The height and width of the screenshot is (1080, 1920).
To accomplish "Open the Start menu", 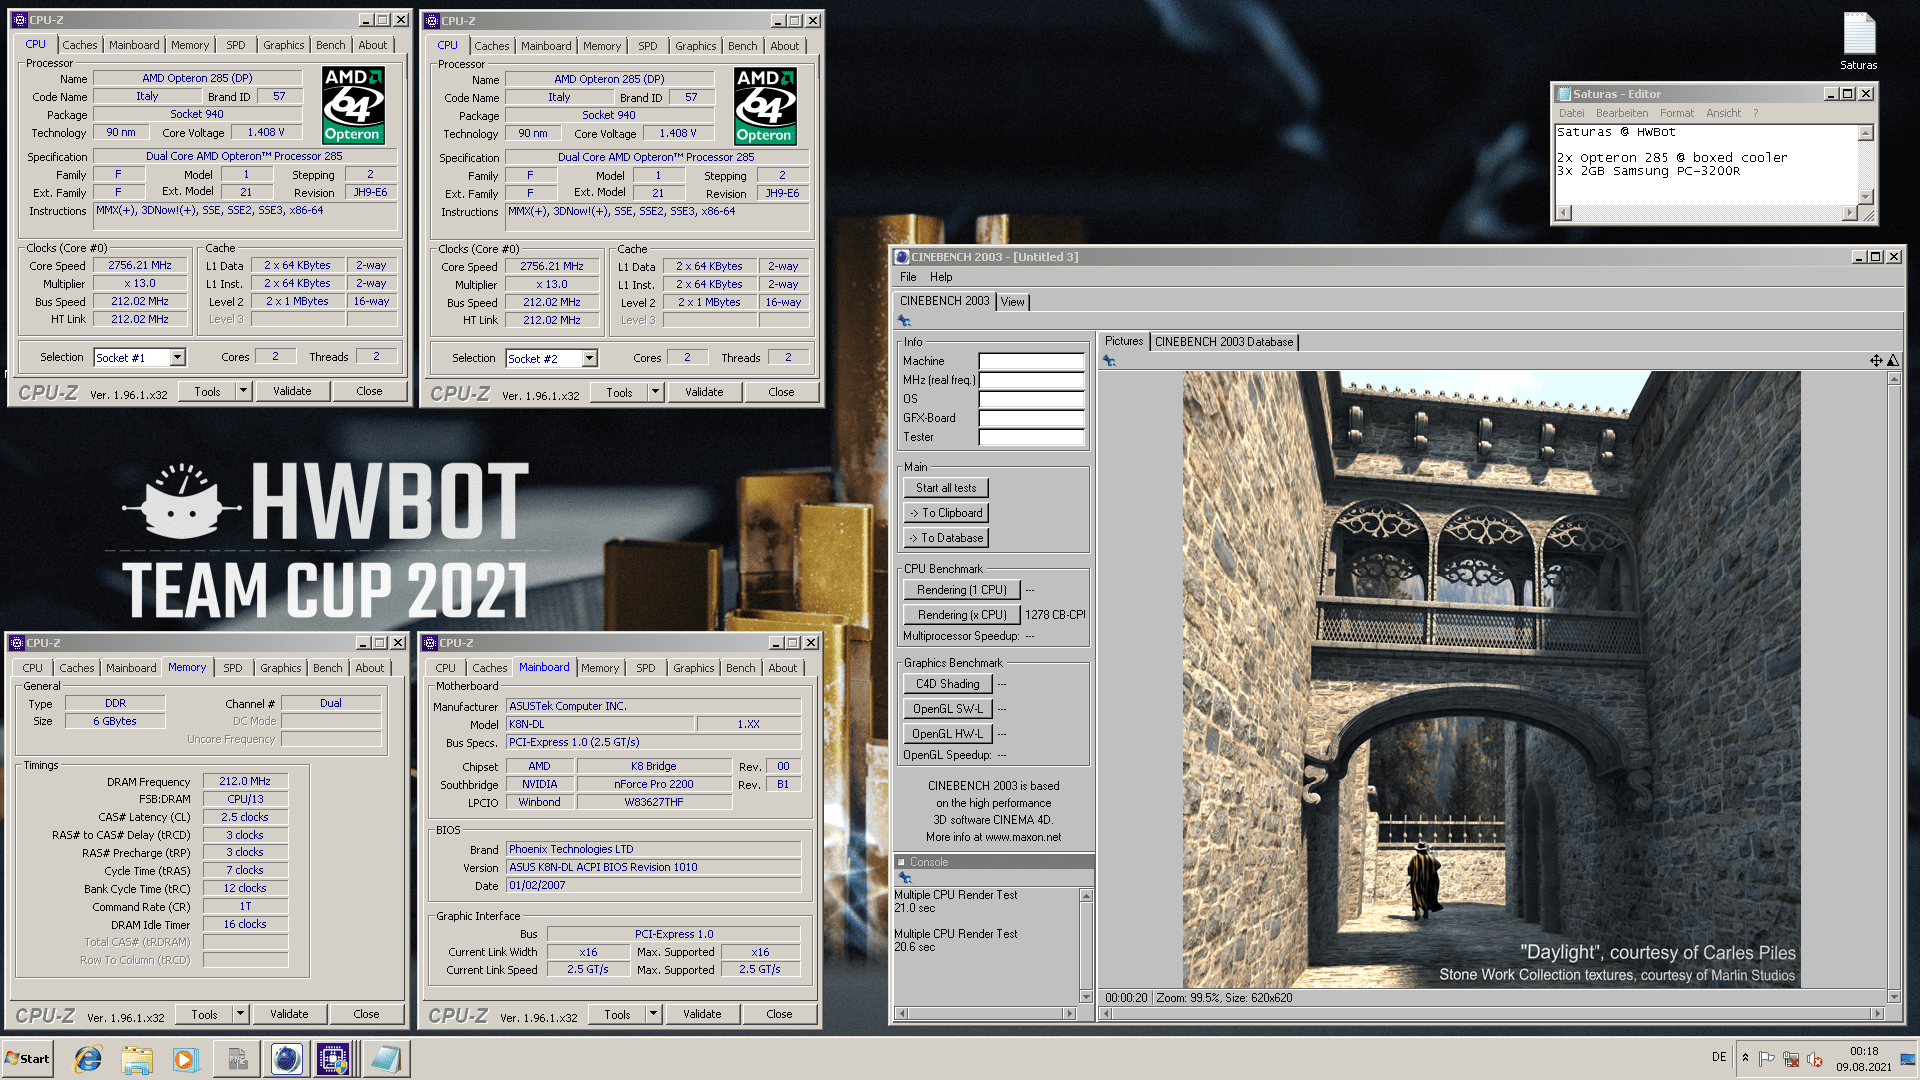I will pyautogui.click(x=27, y=1059).
